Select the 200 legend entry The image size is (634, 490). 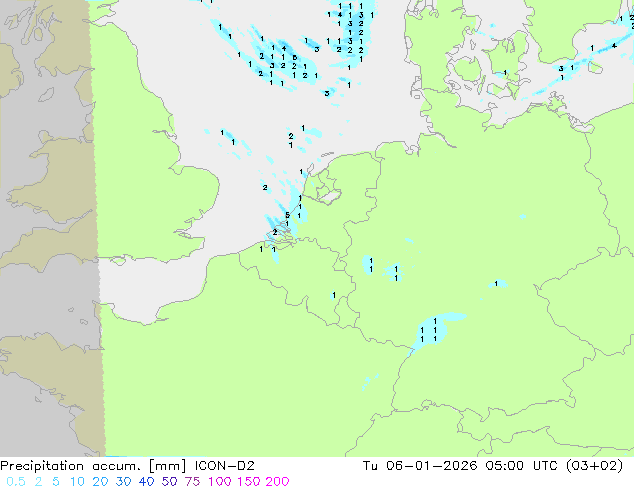pyautogui.click(x=277, y=482)
